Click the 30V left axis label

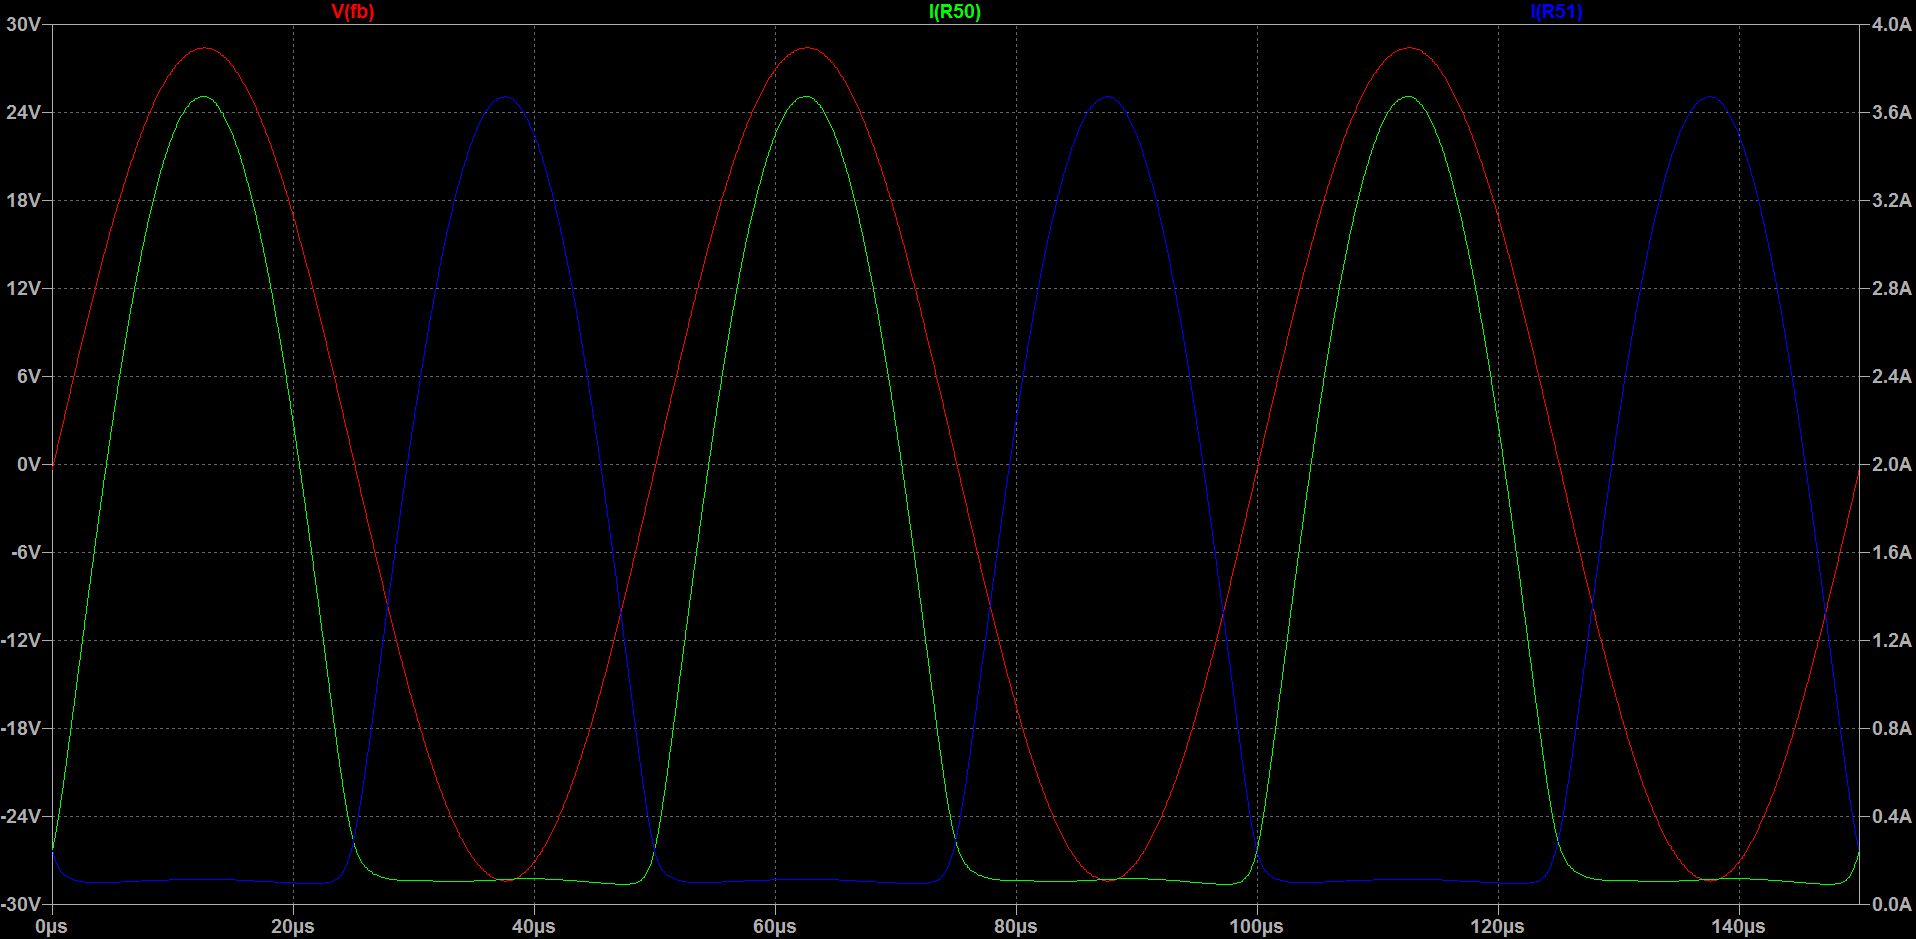coord(23,24)
